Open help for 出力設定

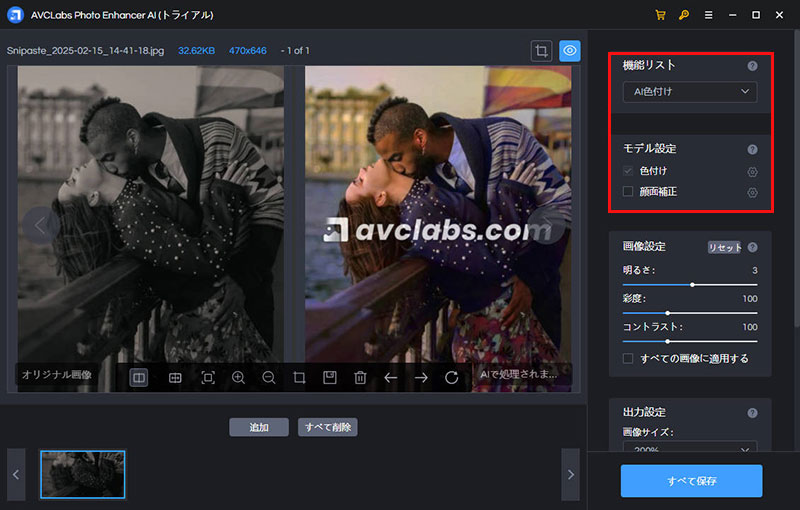tap(752, 413)
